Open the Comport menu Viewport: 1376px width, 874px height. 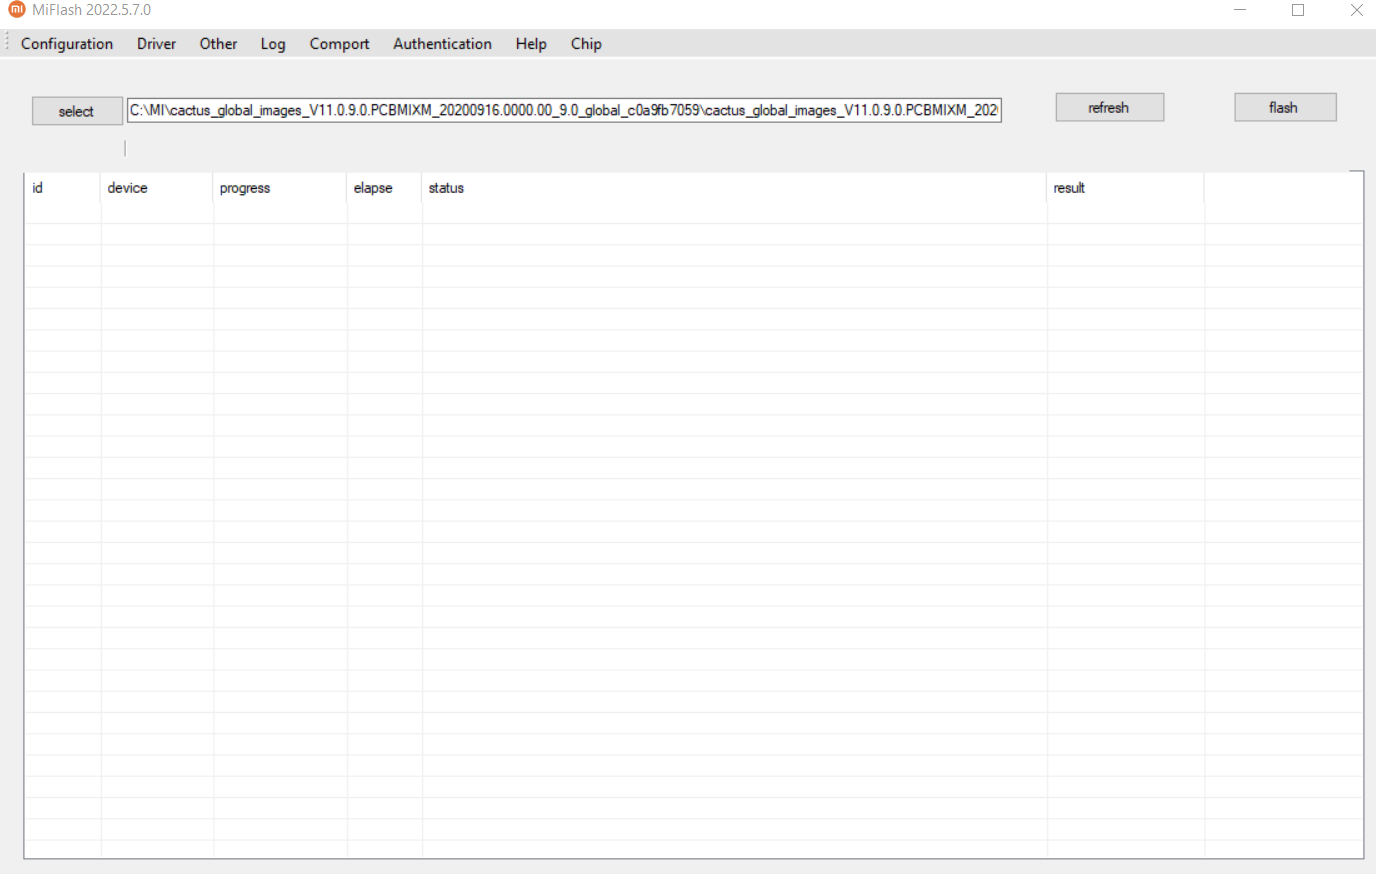[339, 44]
